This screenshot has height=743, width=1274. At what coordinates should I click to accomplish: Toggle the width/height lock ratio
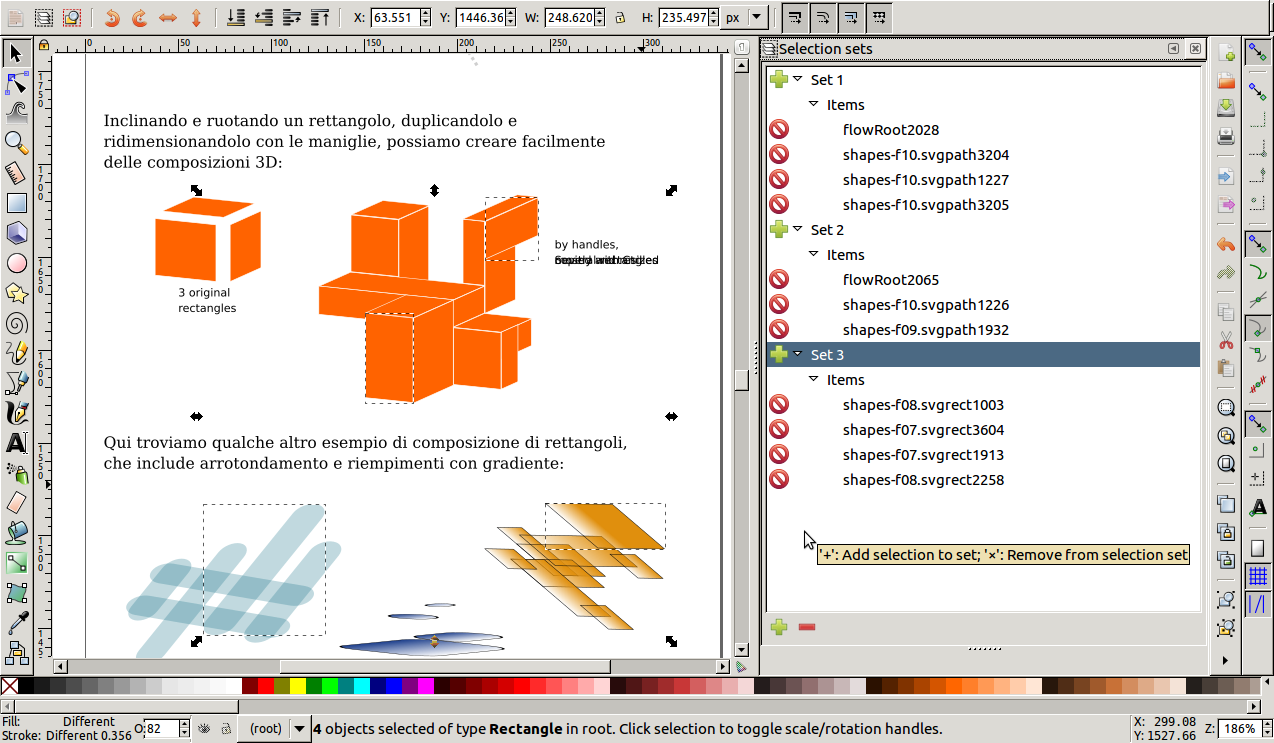coord(620,17)
